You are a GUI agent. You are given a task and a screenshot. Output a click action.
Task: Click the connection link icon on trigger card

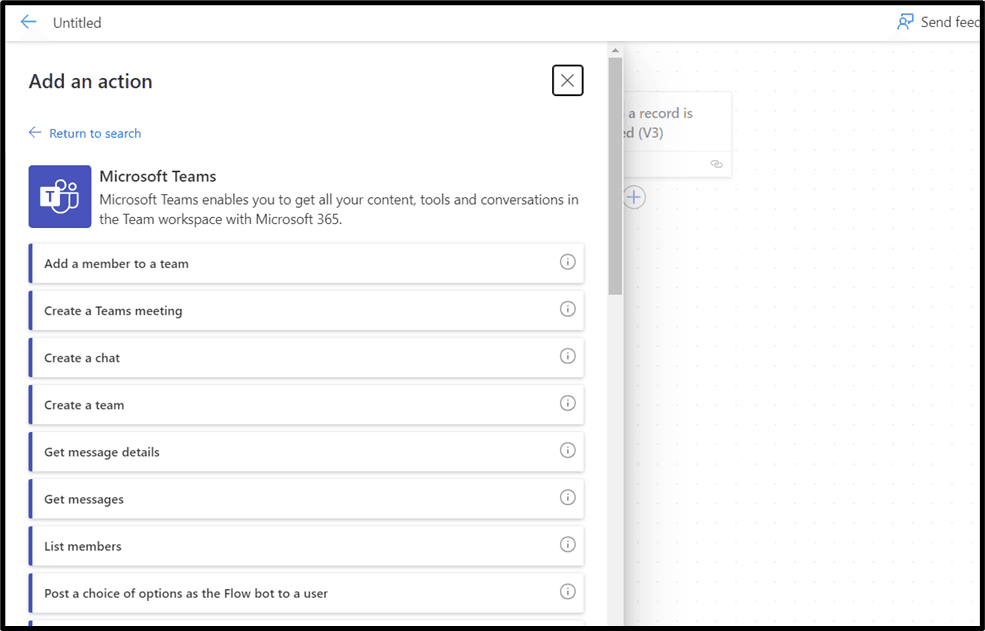716,164
